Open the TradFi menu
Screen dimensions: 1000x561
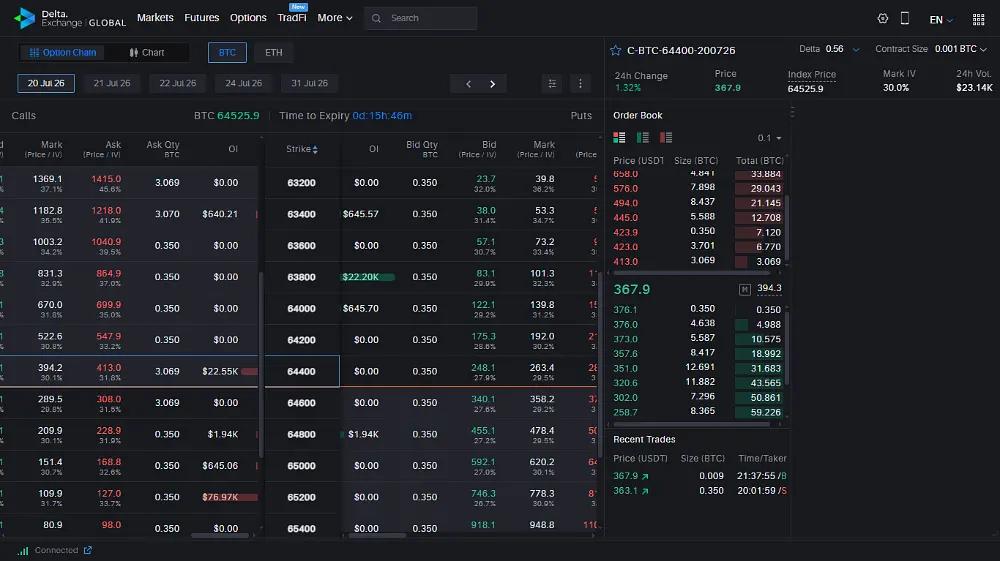click(x=292, y=18)
